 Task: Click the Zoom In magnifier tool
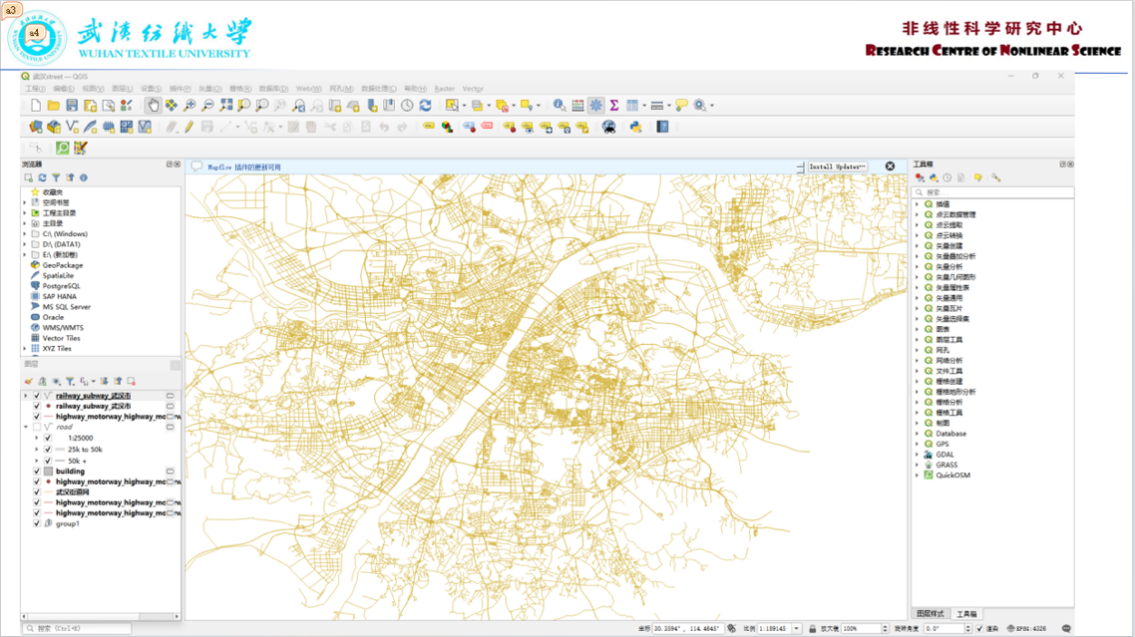click(190, 105)
